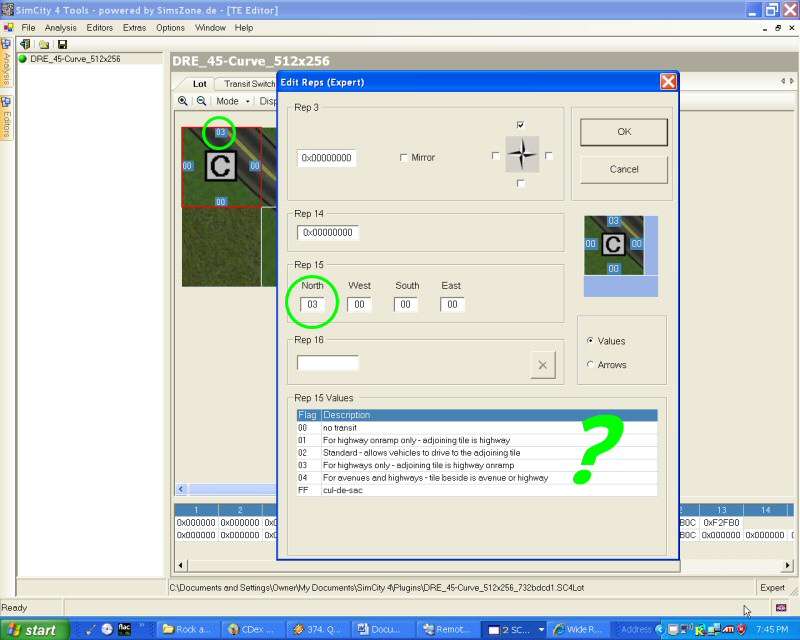800x640 pixels.
Task: Click the exit-door icon in the main toolbar
Action: [25, 44]
